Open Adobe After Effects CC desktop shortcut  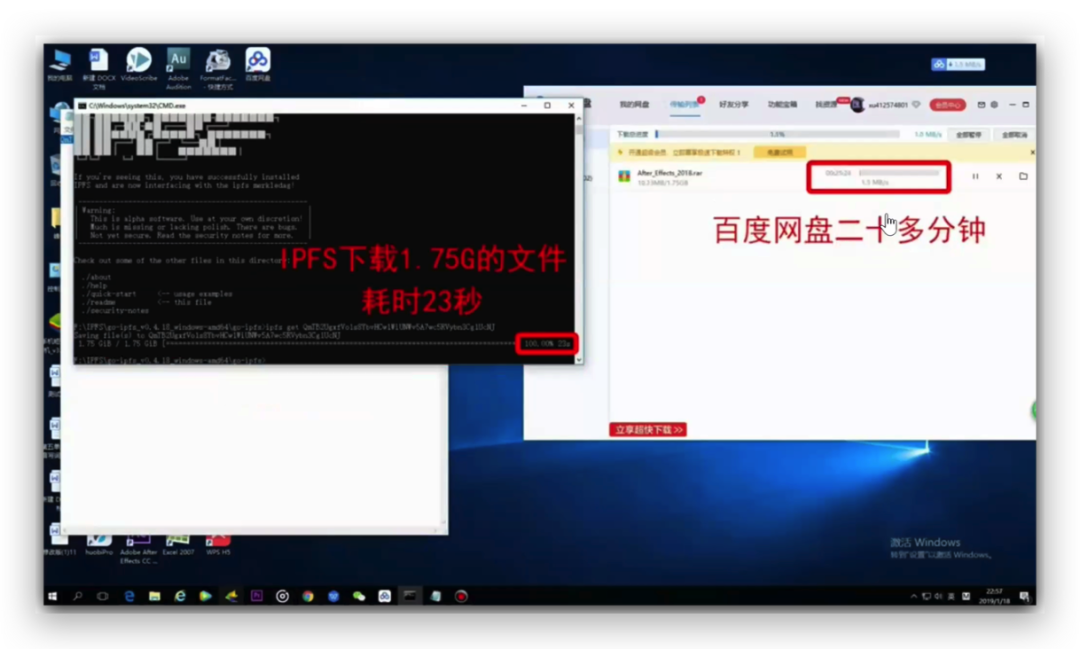(x=138, y=549)
